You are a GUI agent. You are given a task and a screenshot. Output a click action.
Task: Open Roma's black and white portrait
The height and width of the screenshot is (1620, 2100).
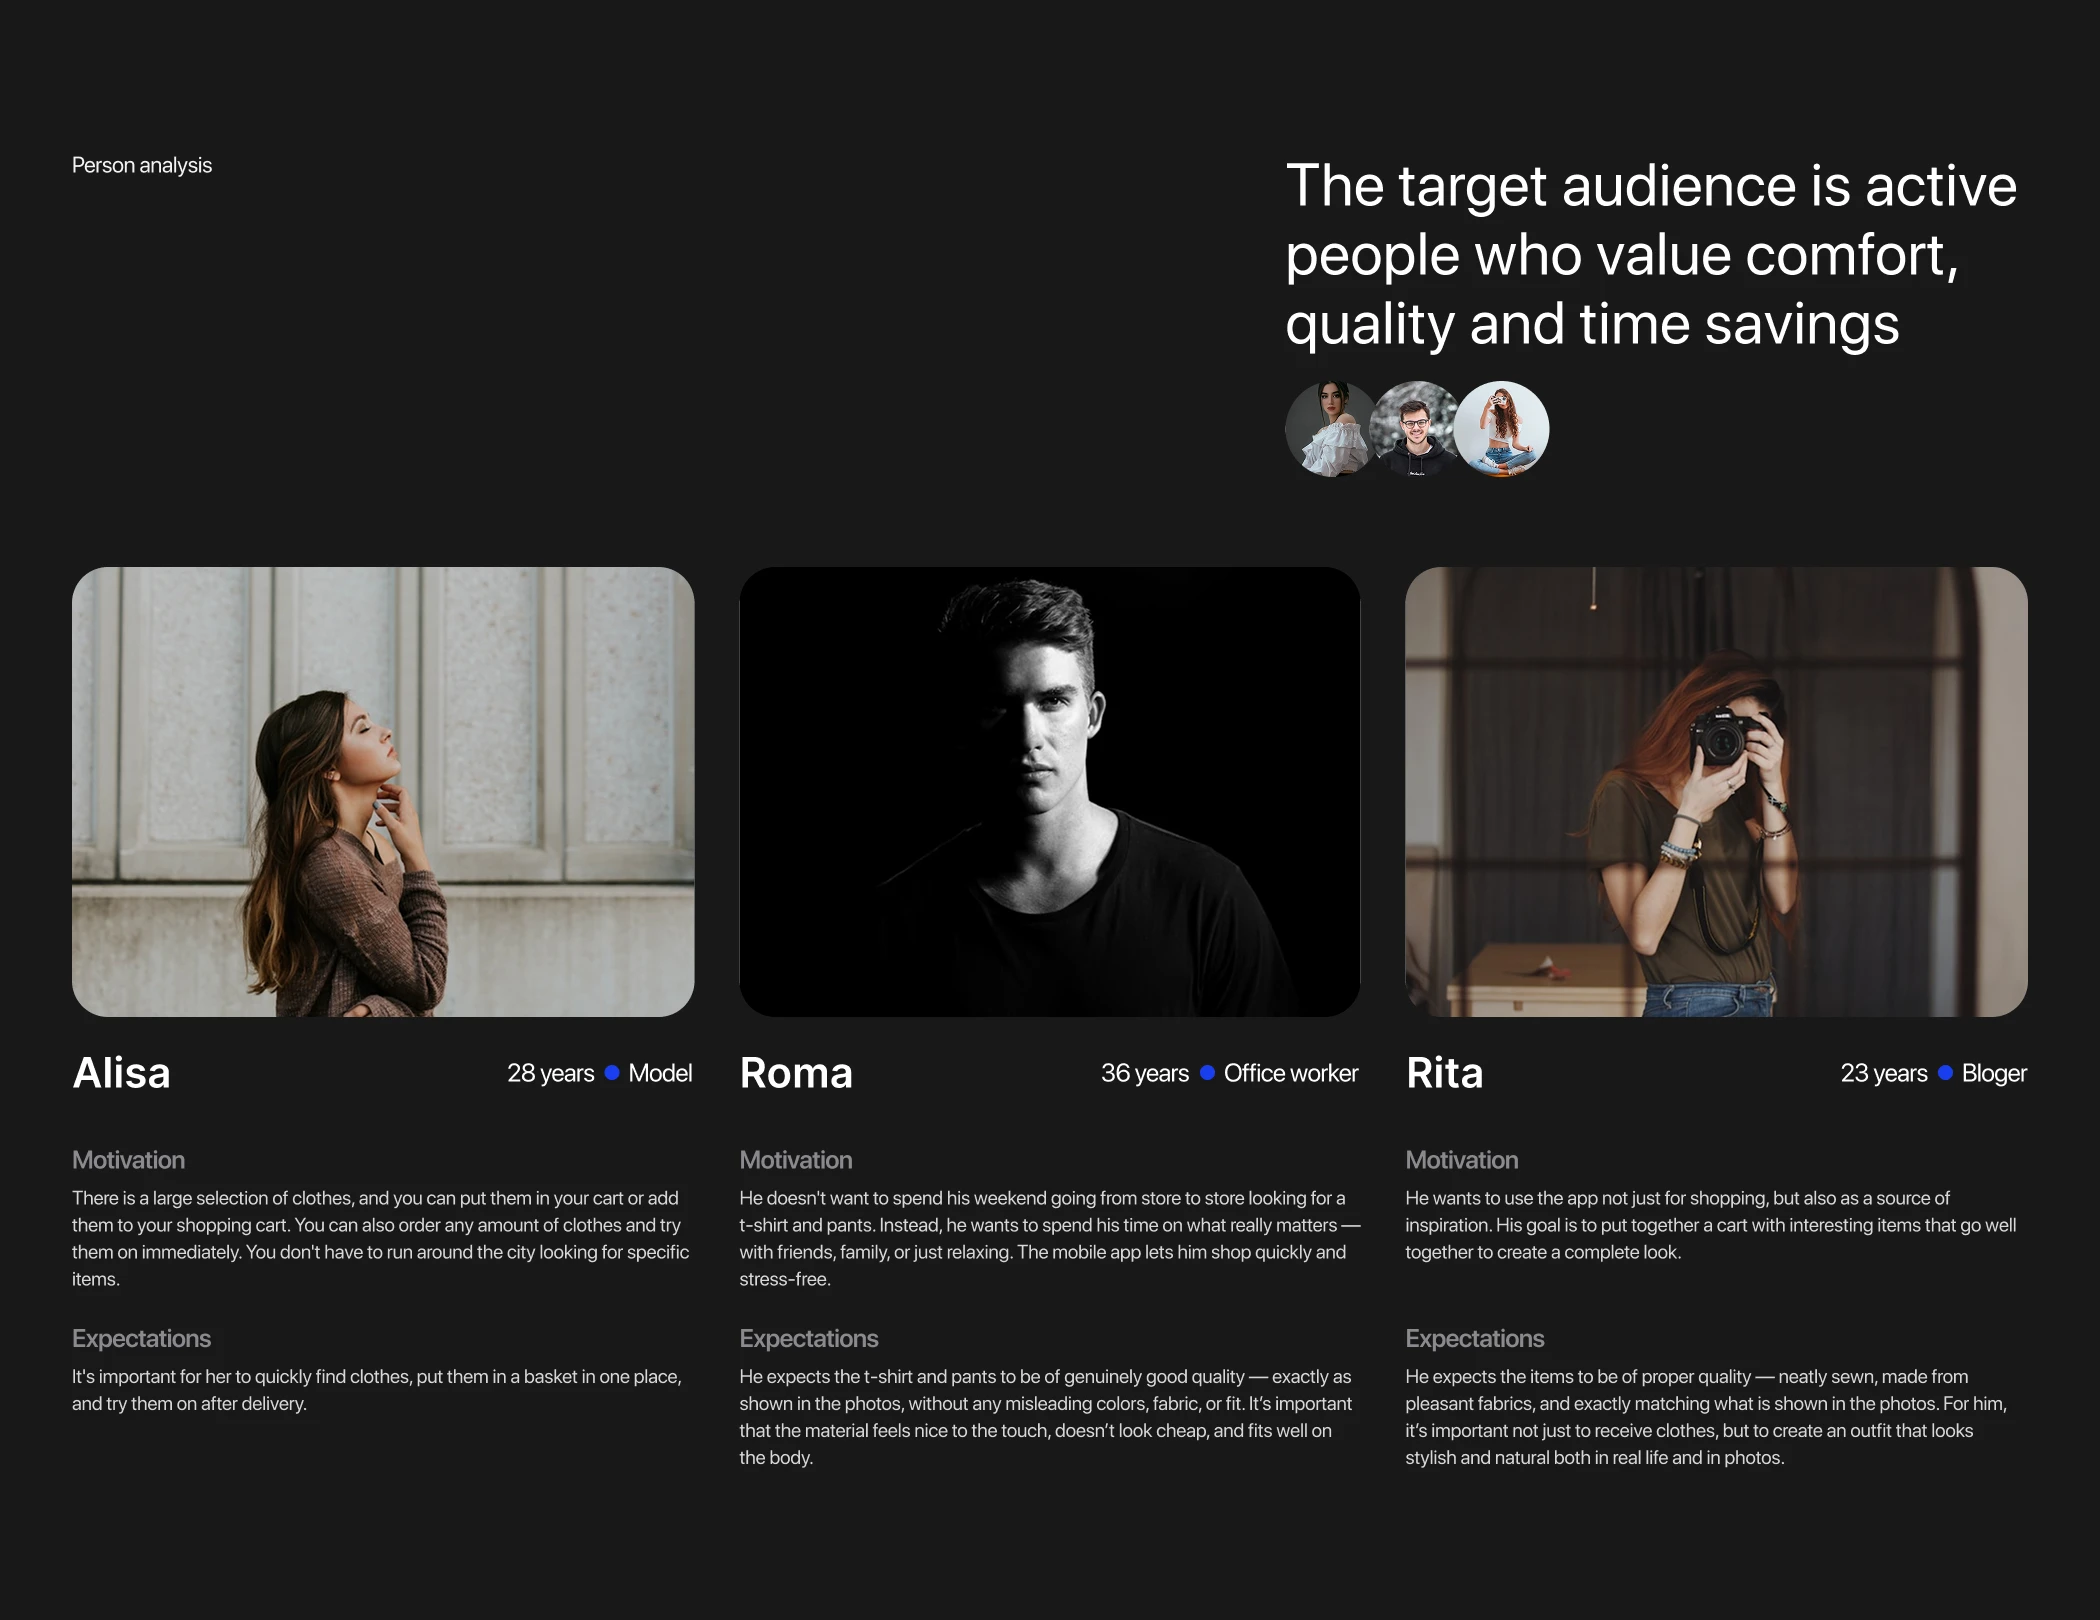pyautogui.click(x=1049, y=792)
